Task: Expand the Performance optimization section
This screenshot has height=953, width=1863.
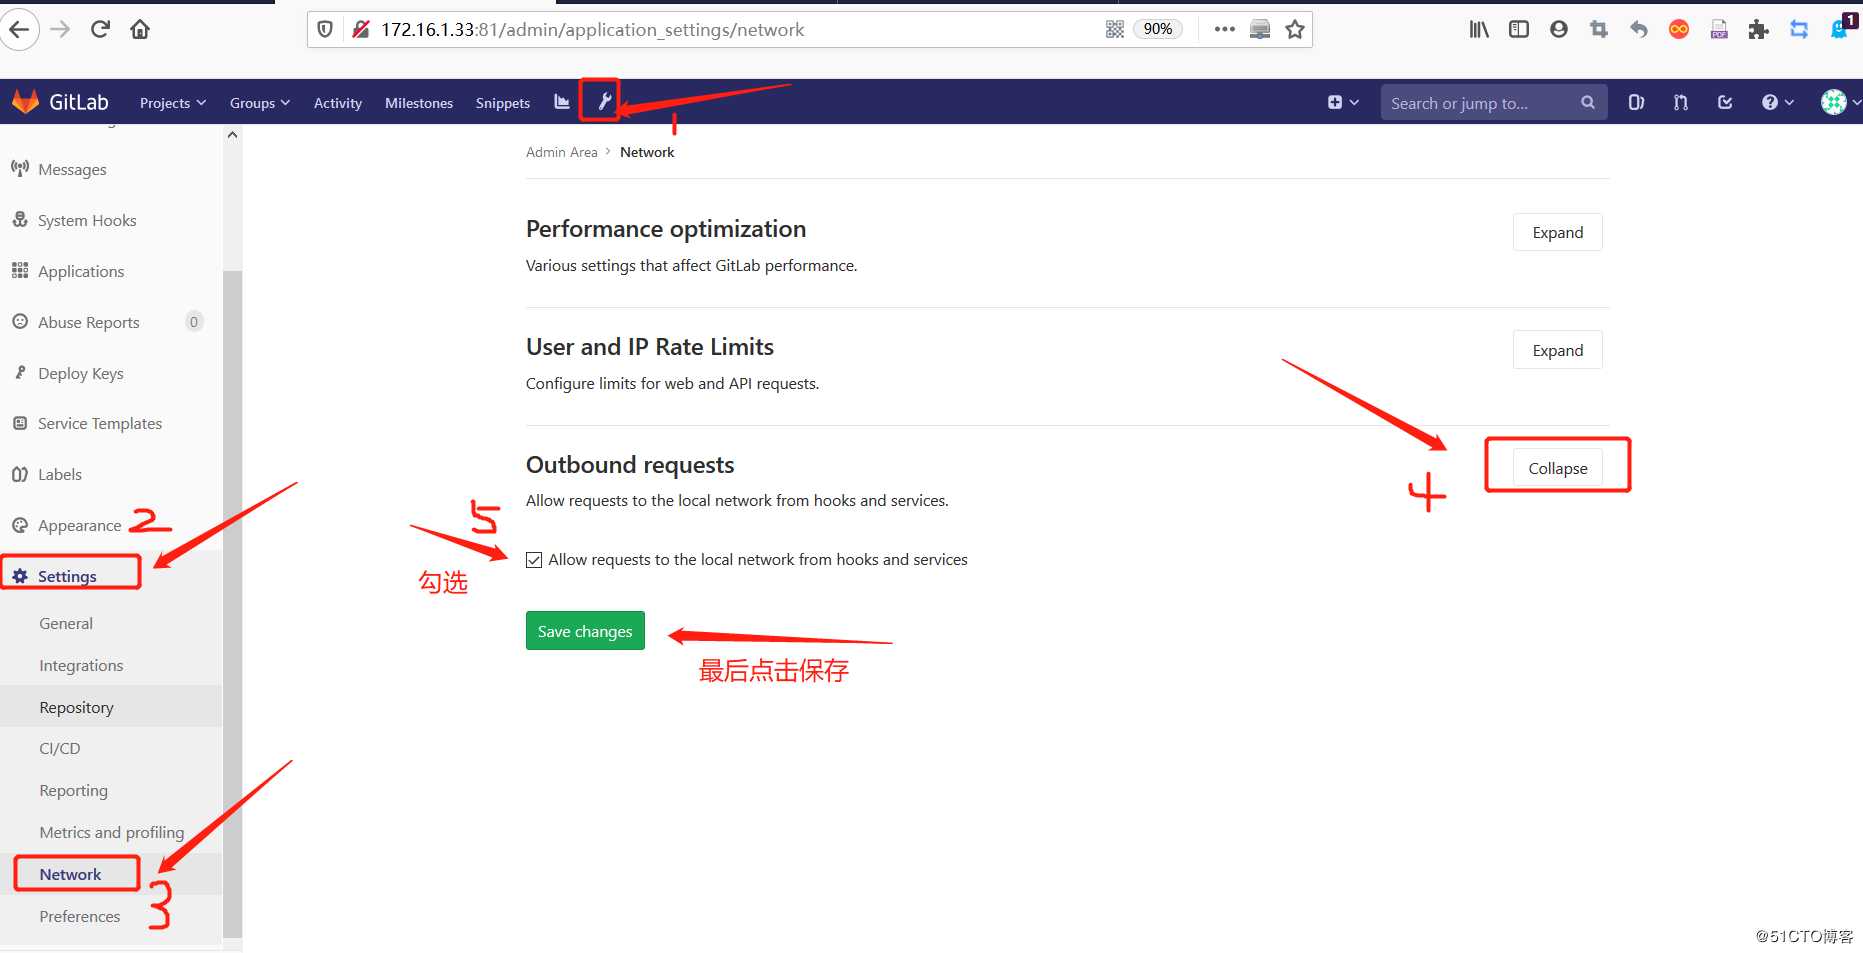Action: point(1557,232)
